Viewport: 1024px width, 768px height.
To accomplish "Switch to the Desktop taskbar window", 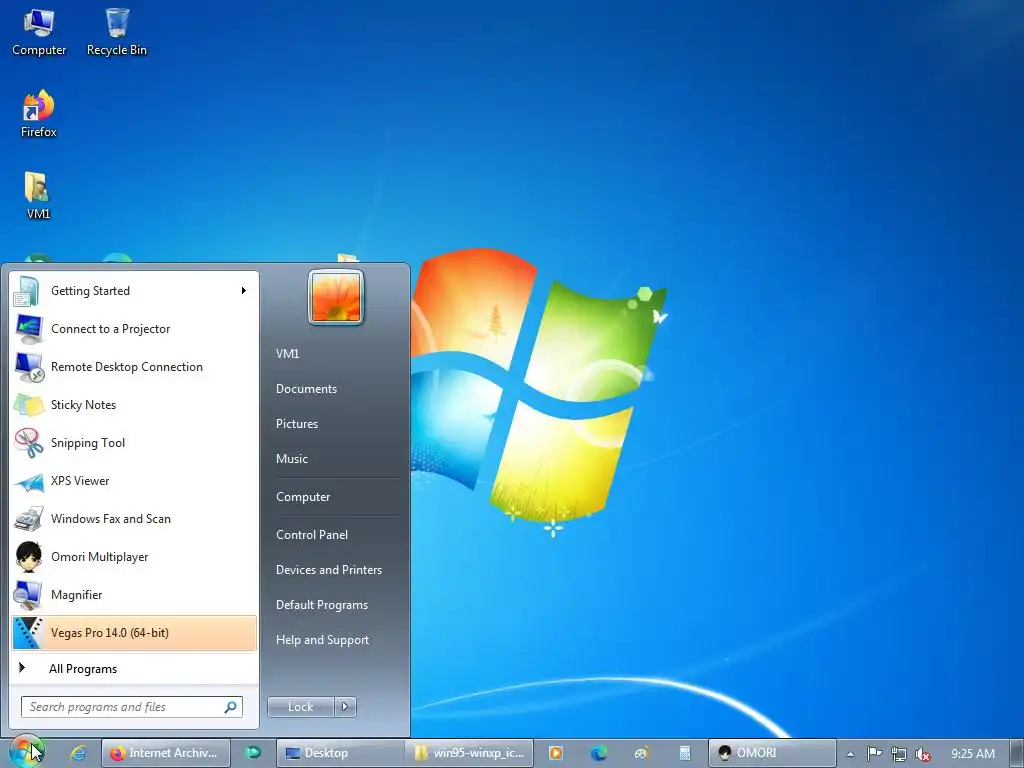I will click(340, 753).
